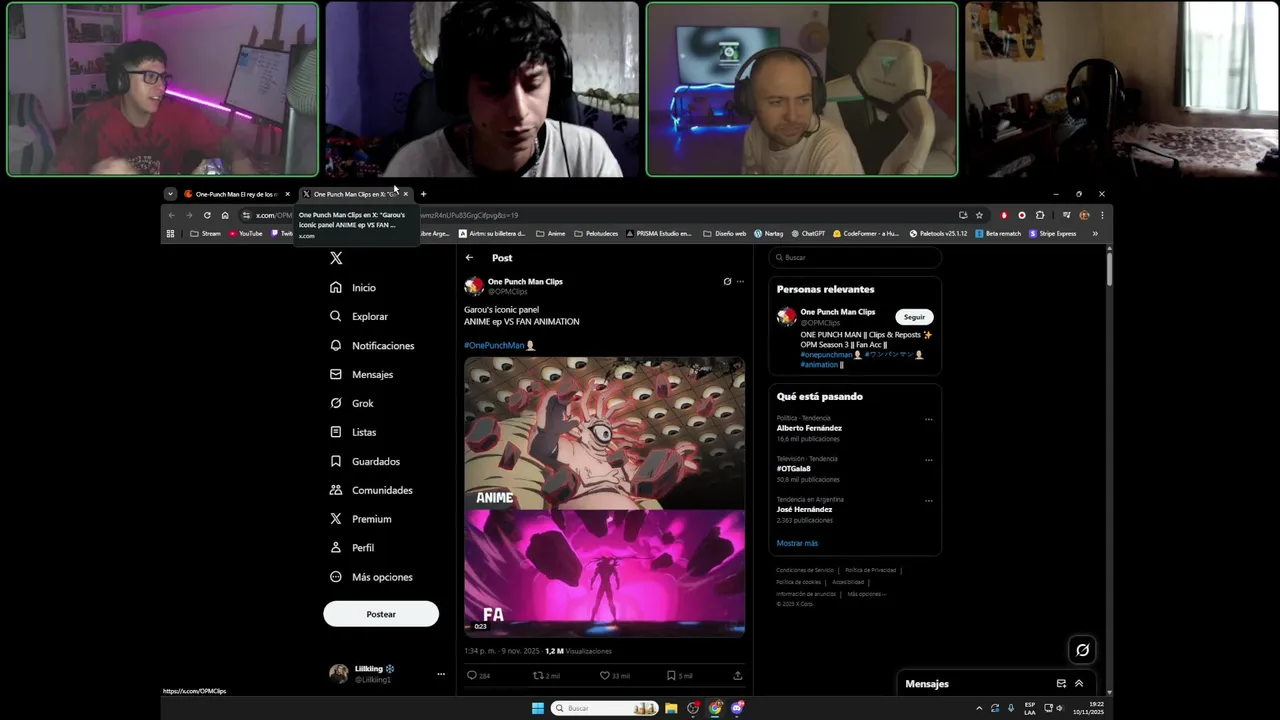1280x720 pixels.
Task: Open the Anime bookmarks folder
Action: [x=551, y=233]
